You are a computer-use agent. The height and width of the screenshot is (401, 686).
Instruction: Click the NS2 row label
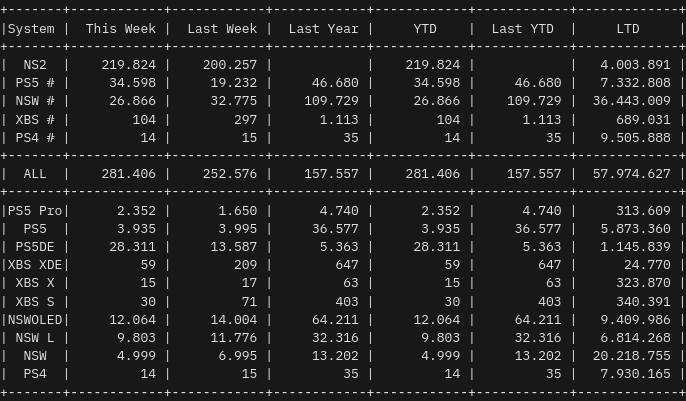click(x=35, y=65)
